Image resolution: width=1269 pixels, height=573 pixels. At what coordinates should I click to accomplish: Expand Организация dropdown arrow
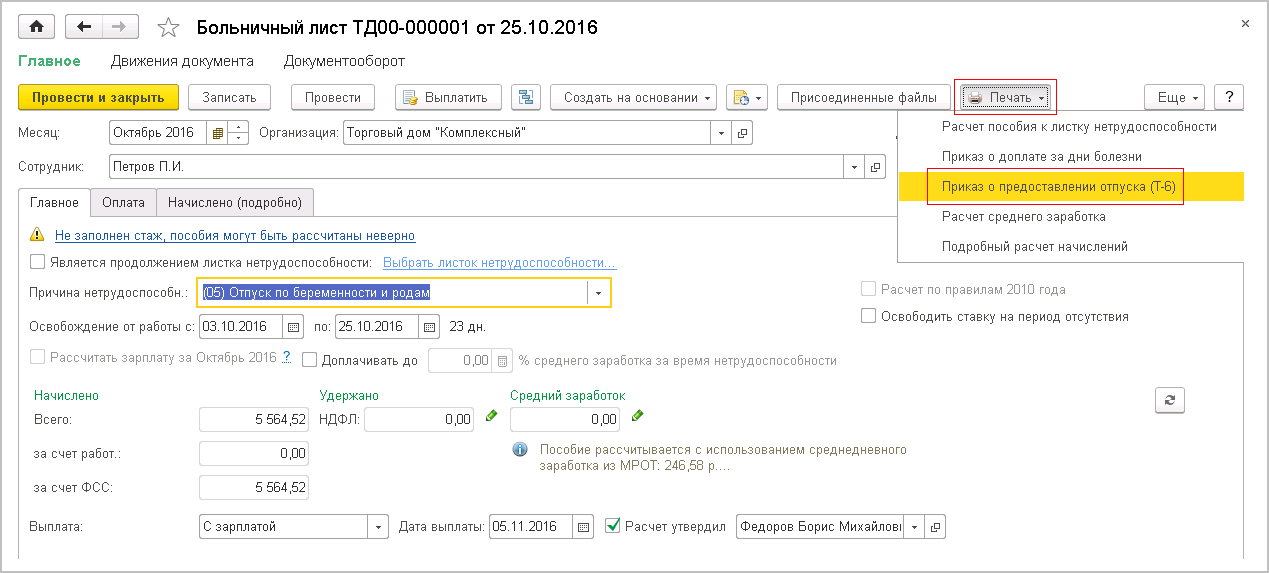click(x=722, y=132)
